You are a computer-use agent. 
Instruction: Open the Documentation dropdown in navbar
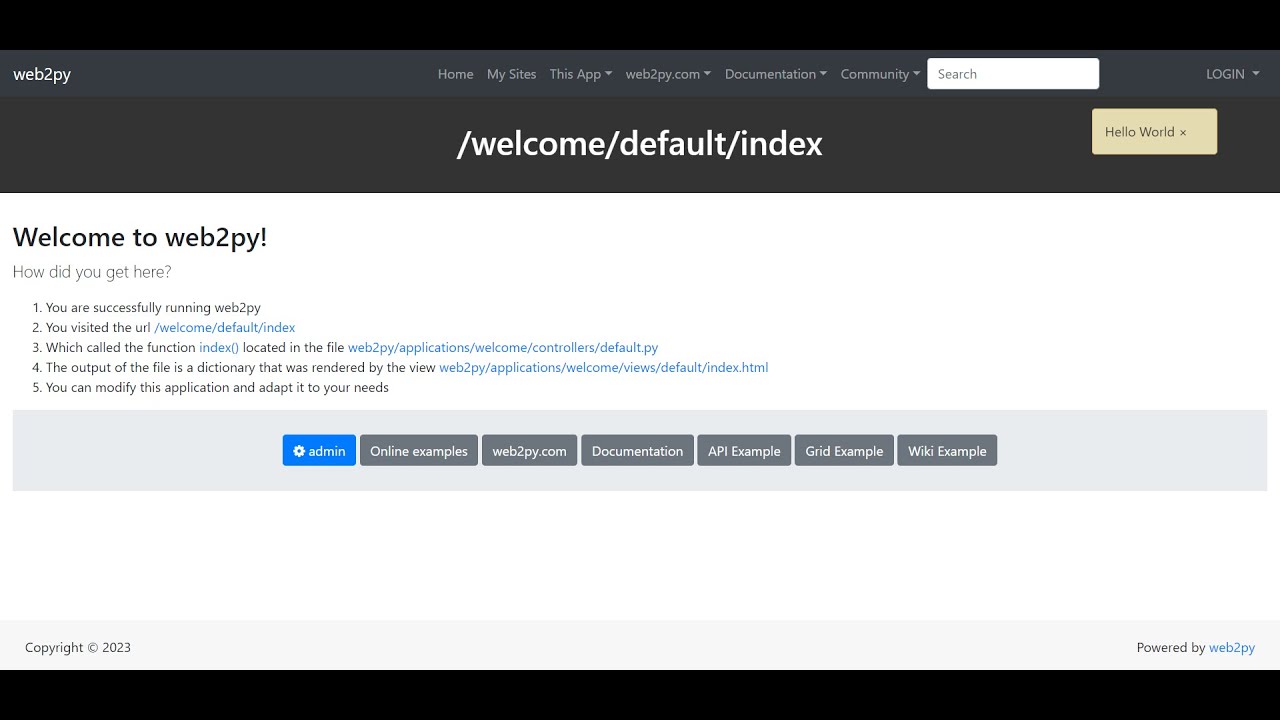[x=775, y=74]
